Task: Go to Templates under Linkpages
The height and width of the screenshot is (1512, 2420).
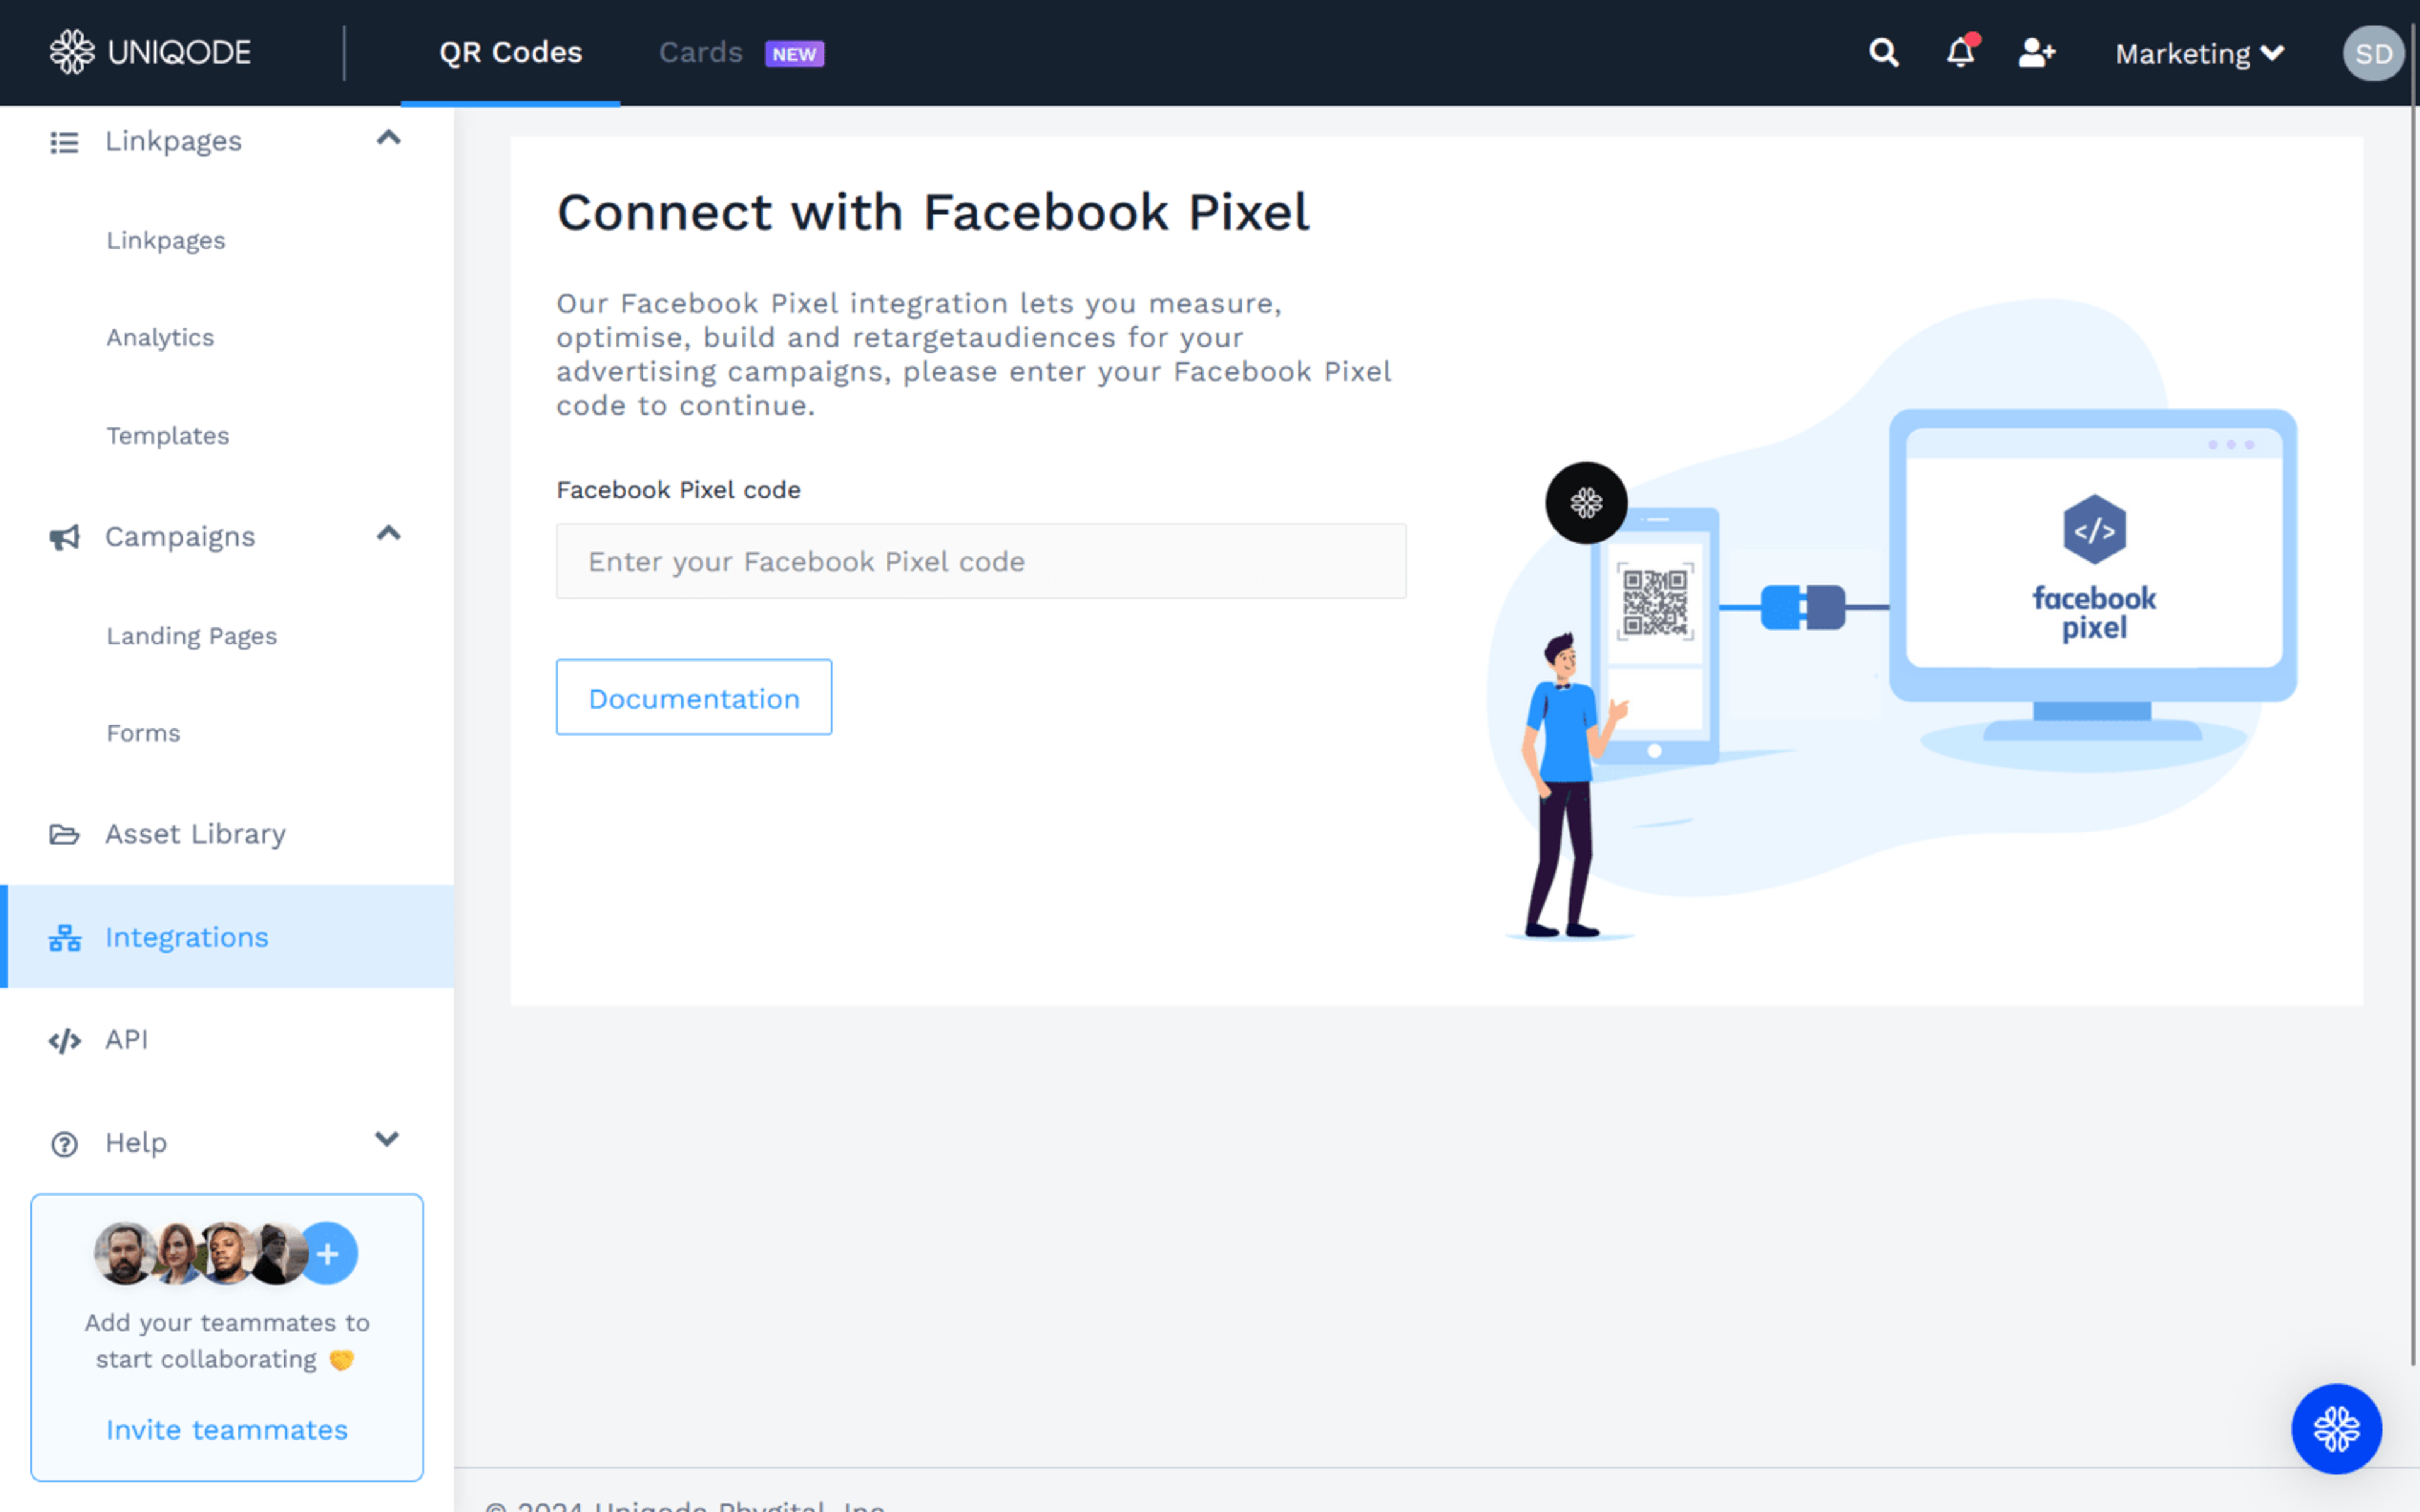Action: (167, 436)
